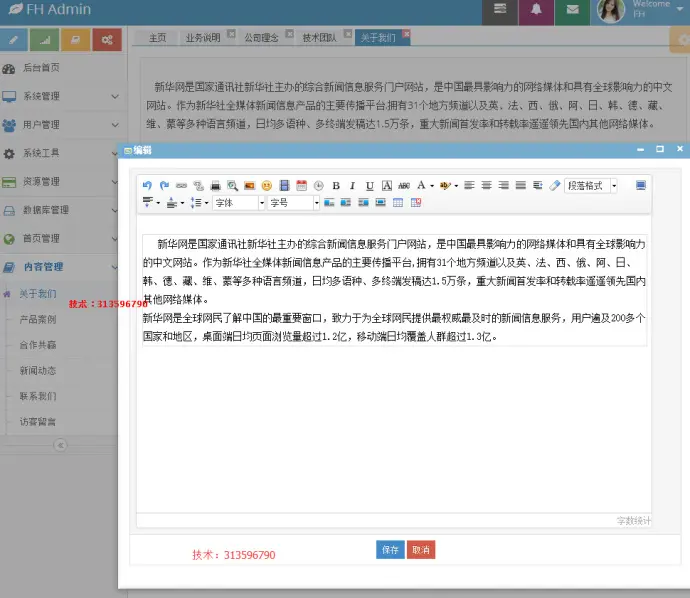Open the preview magnifier tool
This screenshot has width=690, height=598.
point(232,186)
